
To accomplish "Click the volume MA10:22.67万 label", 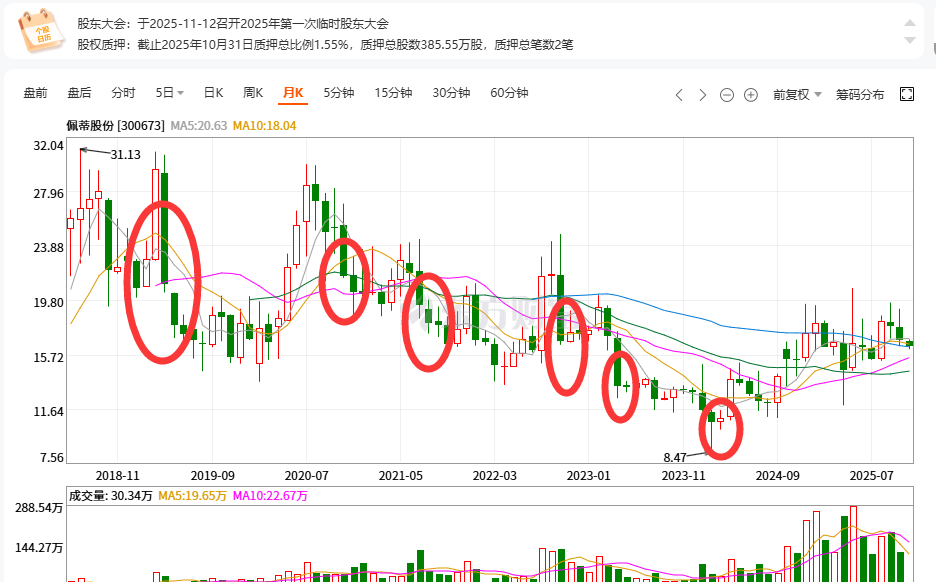I will point(270,495).
